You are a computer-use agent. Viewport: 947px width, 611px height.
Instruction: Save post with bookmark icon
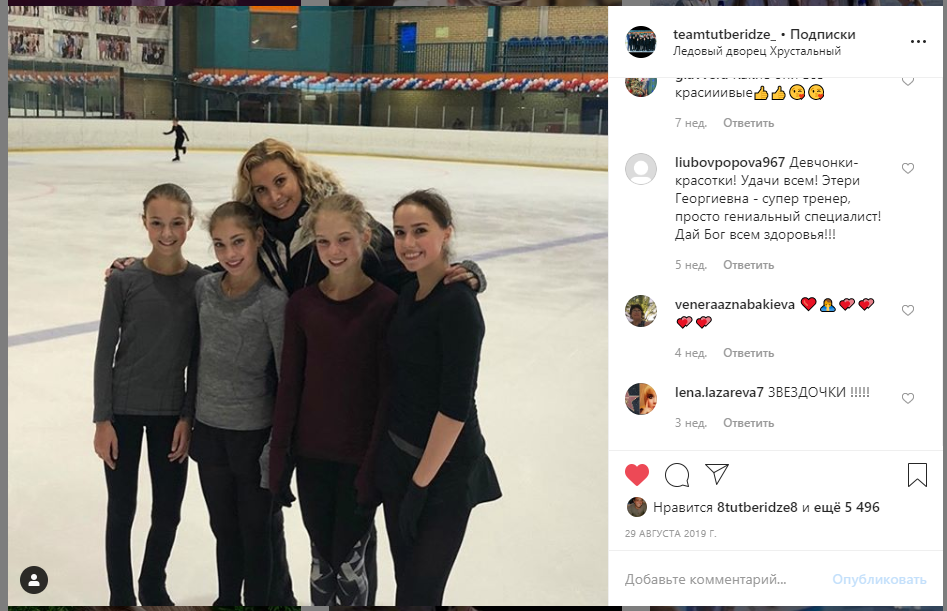point(917,475)
